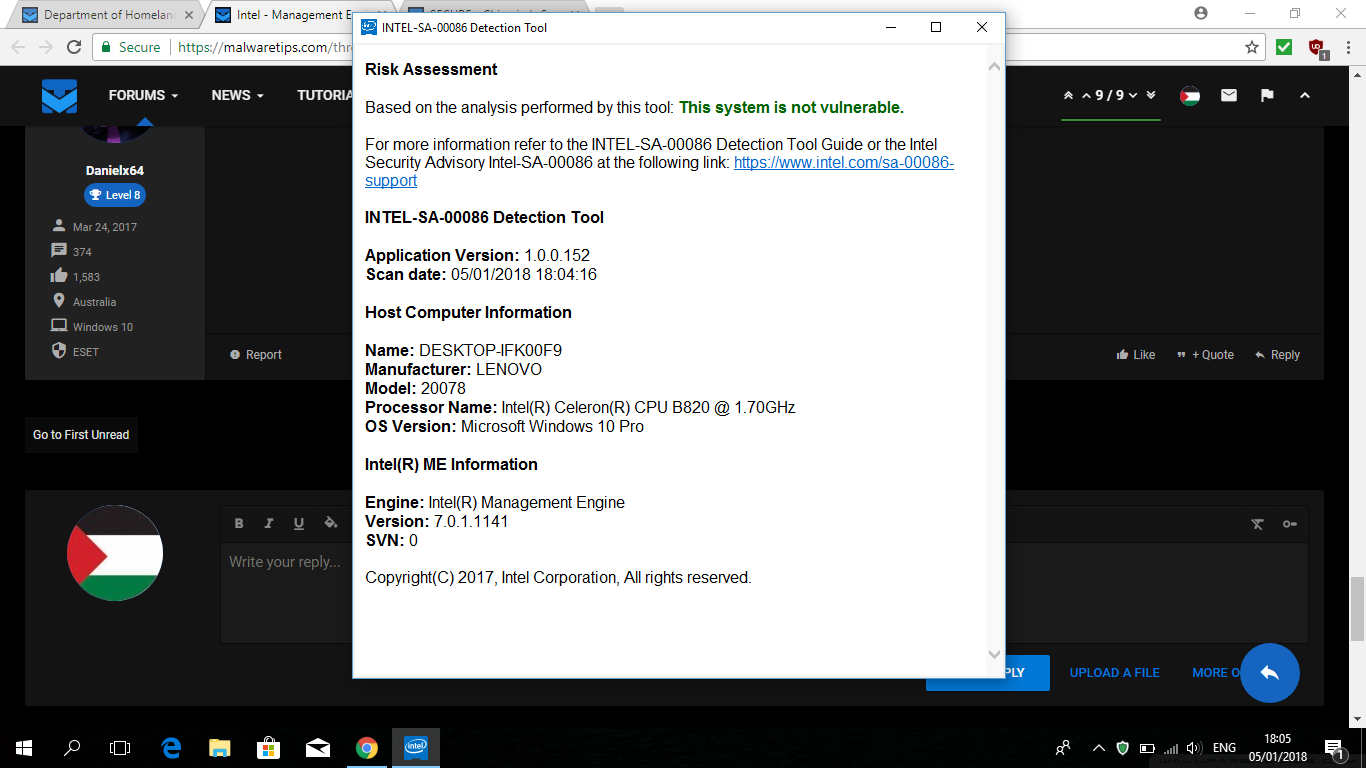Image resolution: width=1366 pixels, height=768 pixels.
Task: Open volume control in system tray
Action: 1192,748
